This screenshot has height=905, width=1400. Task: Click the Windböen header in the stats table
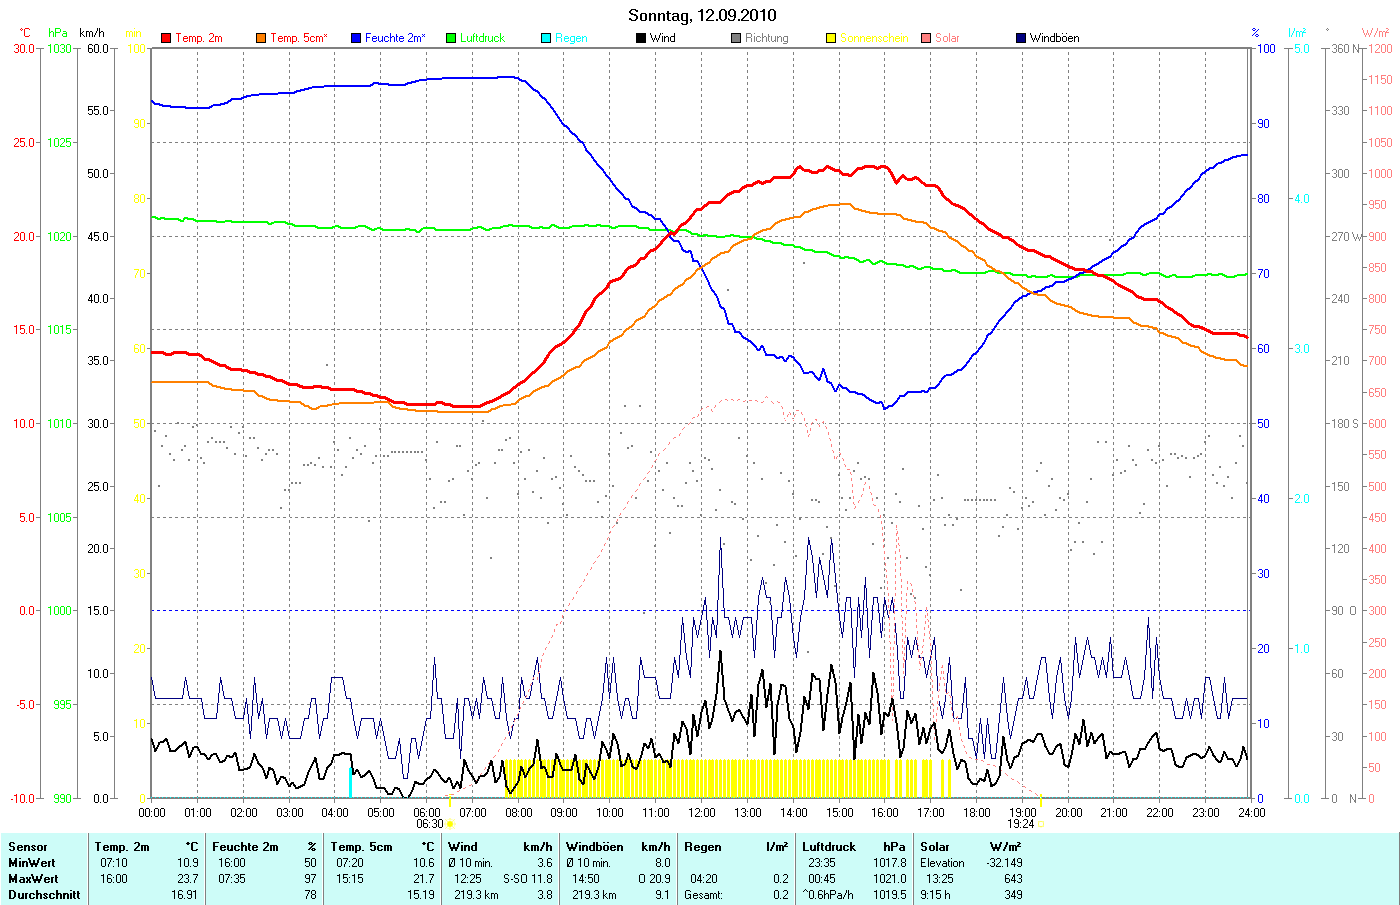[594, 847]
